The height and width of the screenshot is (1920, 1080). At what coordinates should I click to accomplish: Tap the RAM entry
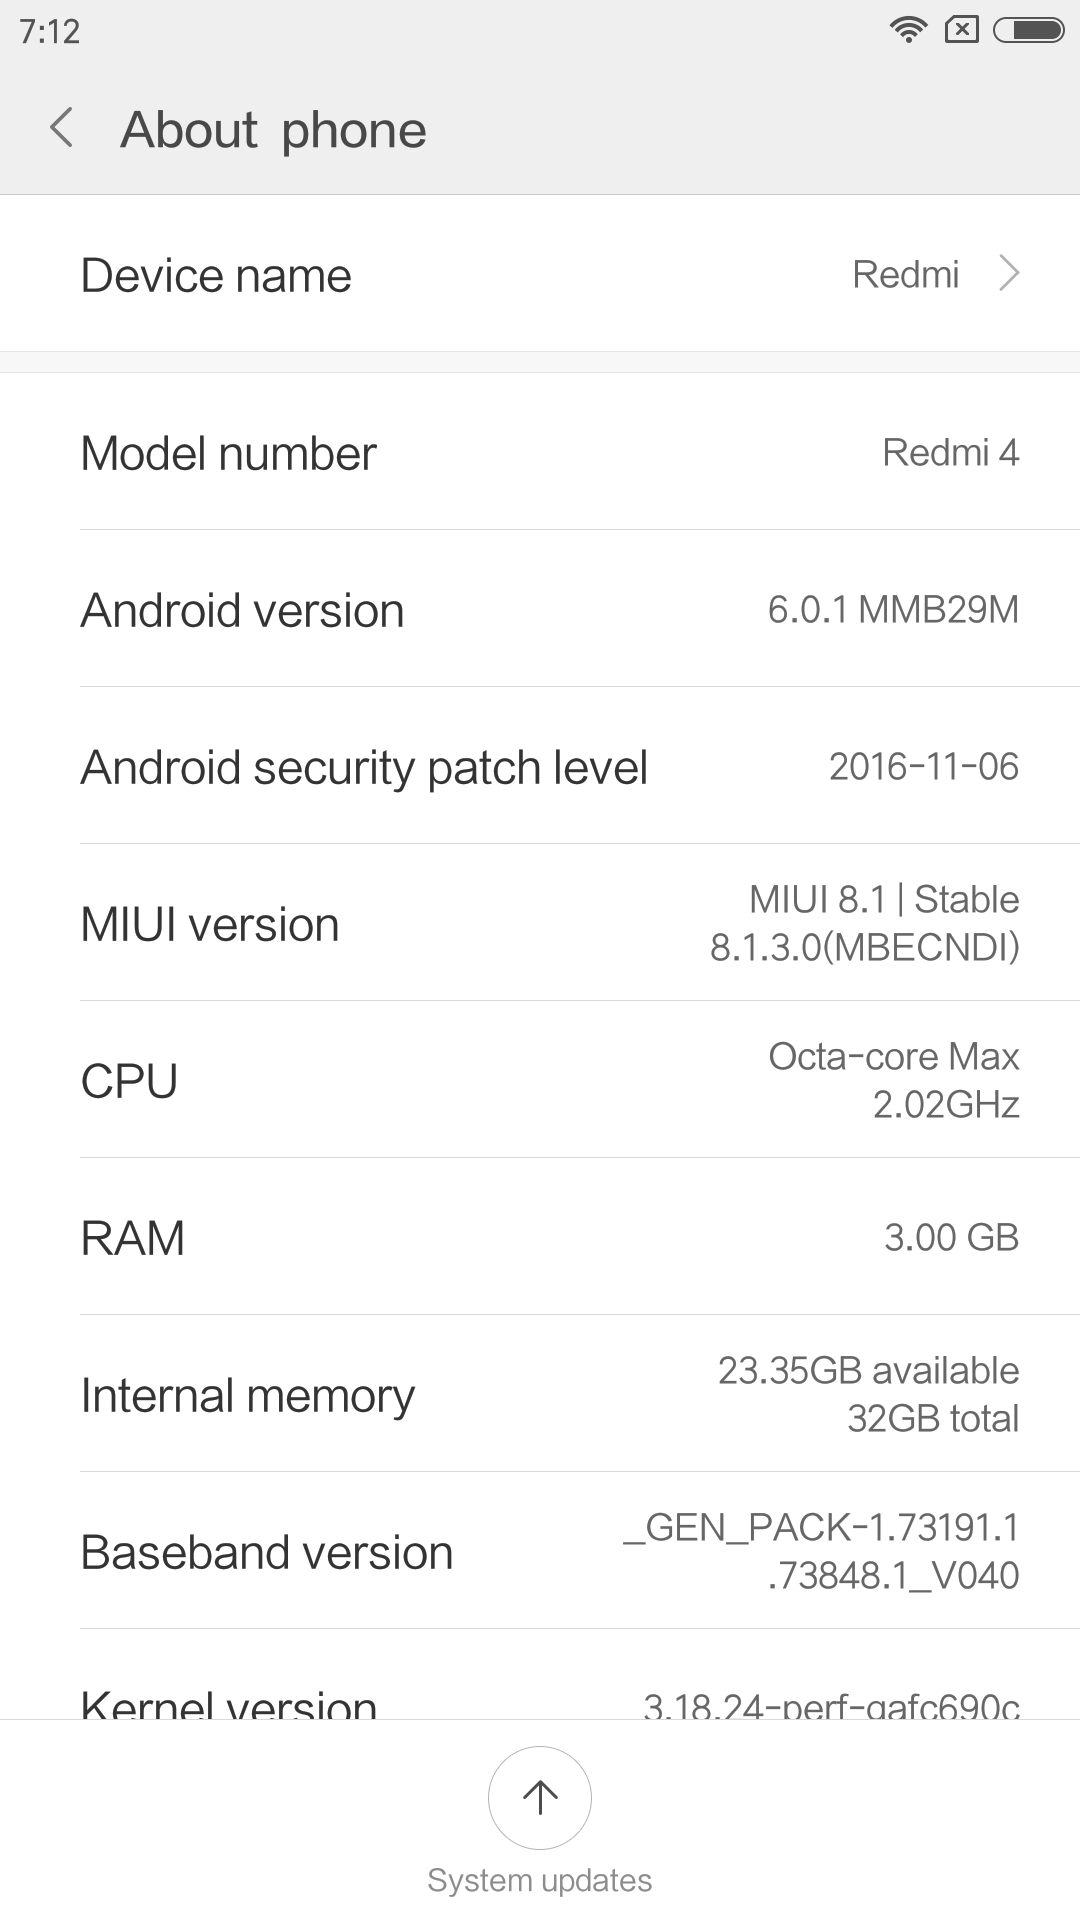tap(540, 1238)
